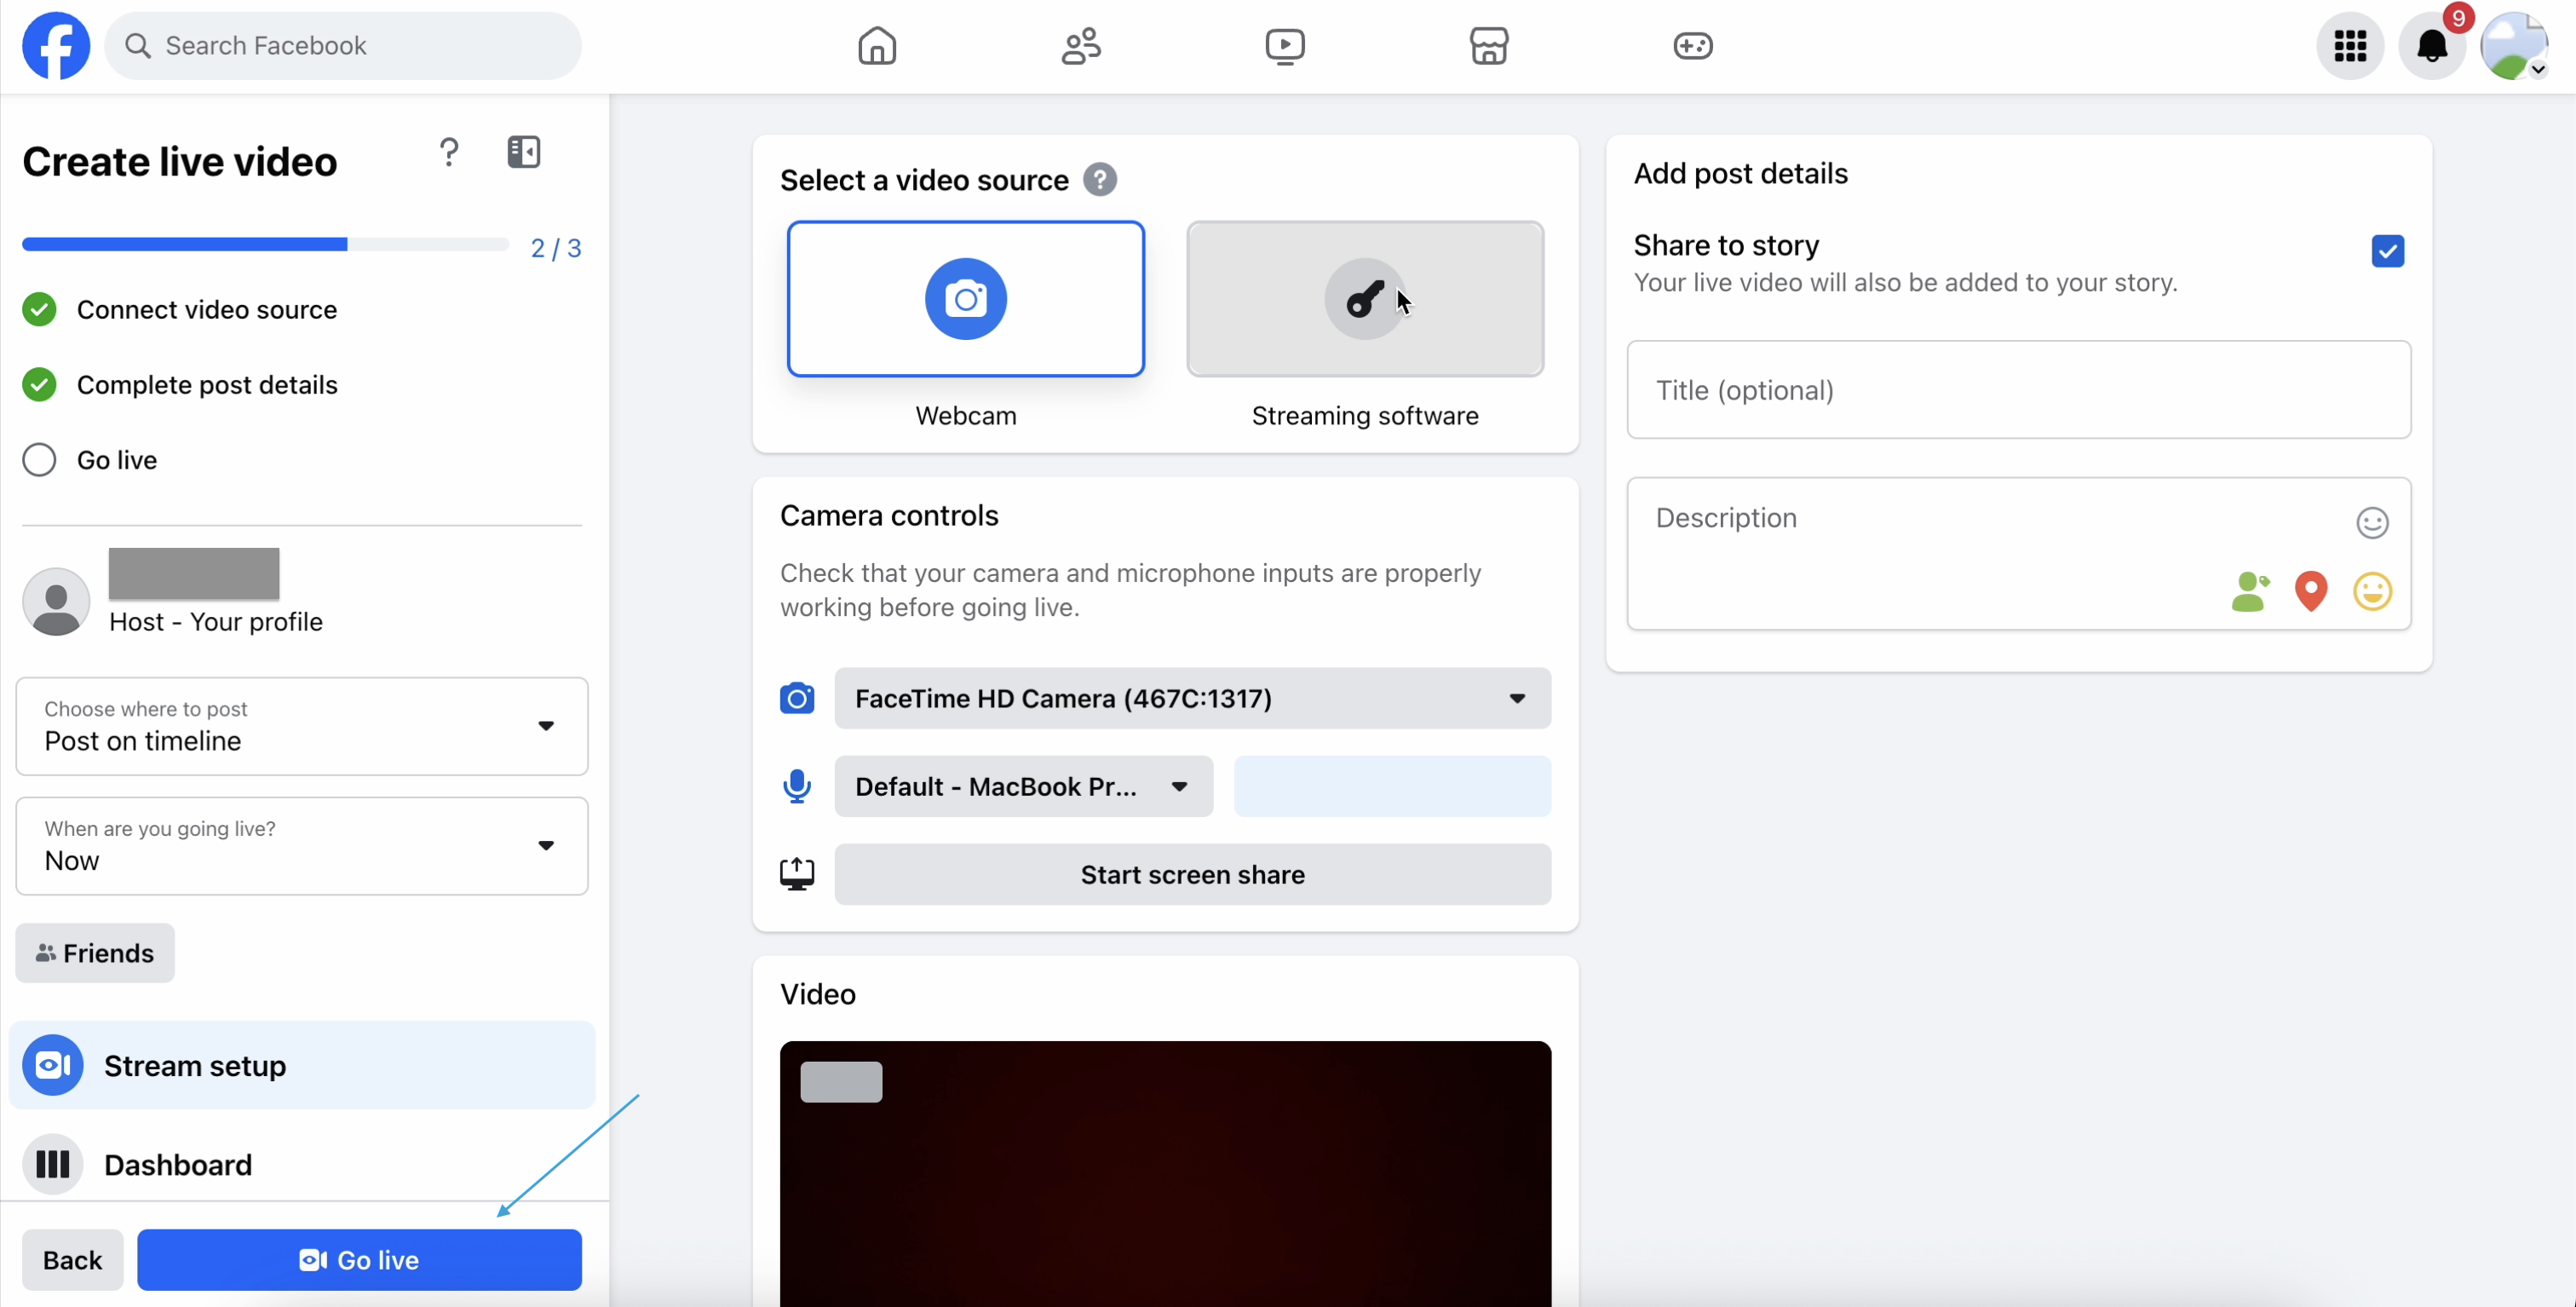Select the Webcam video source
Screen dimensions: 2576x1307
[x=965, y=299]
